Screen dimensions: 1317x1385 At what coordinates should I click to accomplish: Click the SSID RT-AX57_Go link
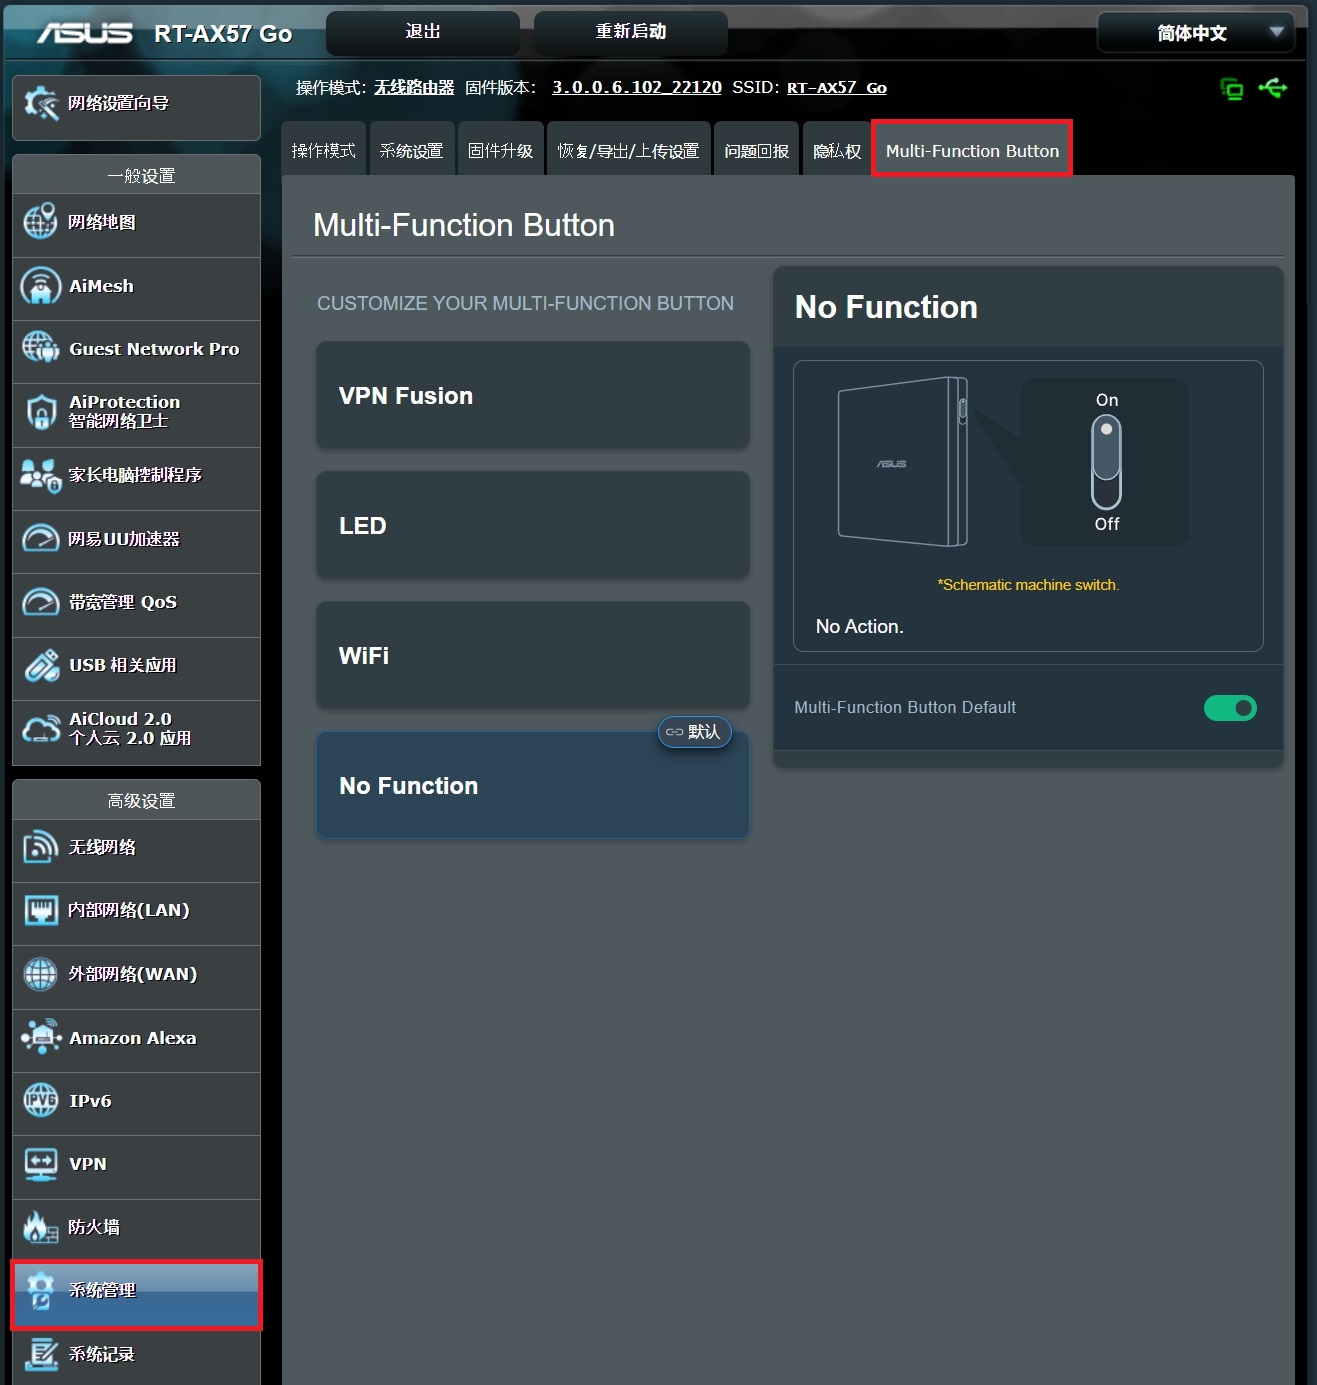tap(837, 88)
